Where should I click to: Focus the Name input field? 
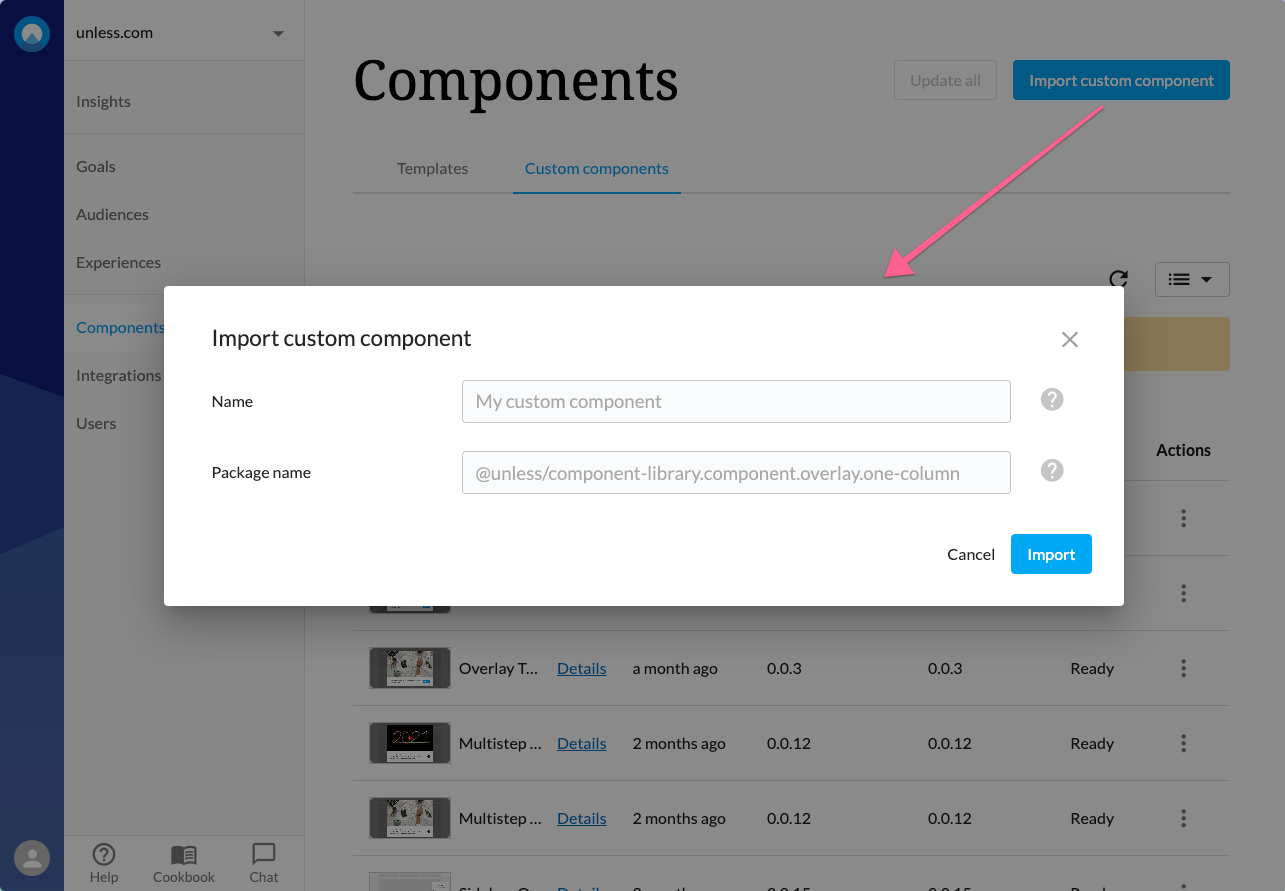point(736,401)
